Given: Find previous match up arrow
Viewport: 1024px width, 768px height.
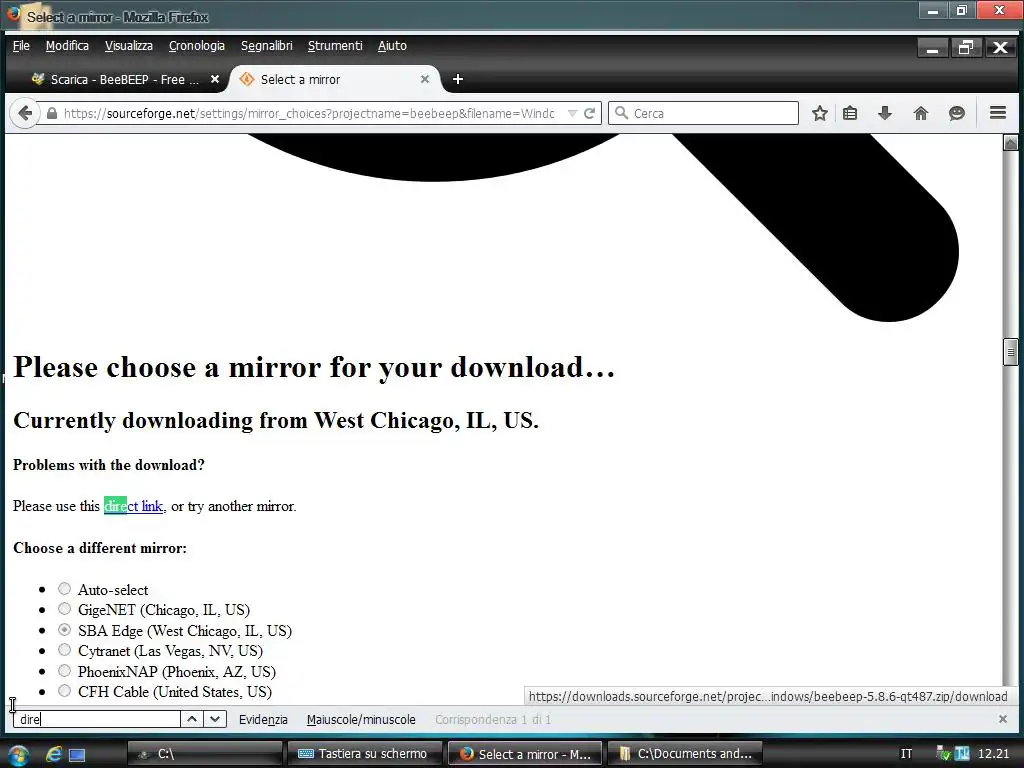Looking at the screenshot, I should [x=191, y=719].
